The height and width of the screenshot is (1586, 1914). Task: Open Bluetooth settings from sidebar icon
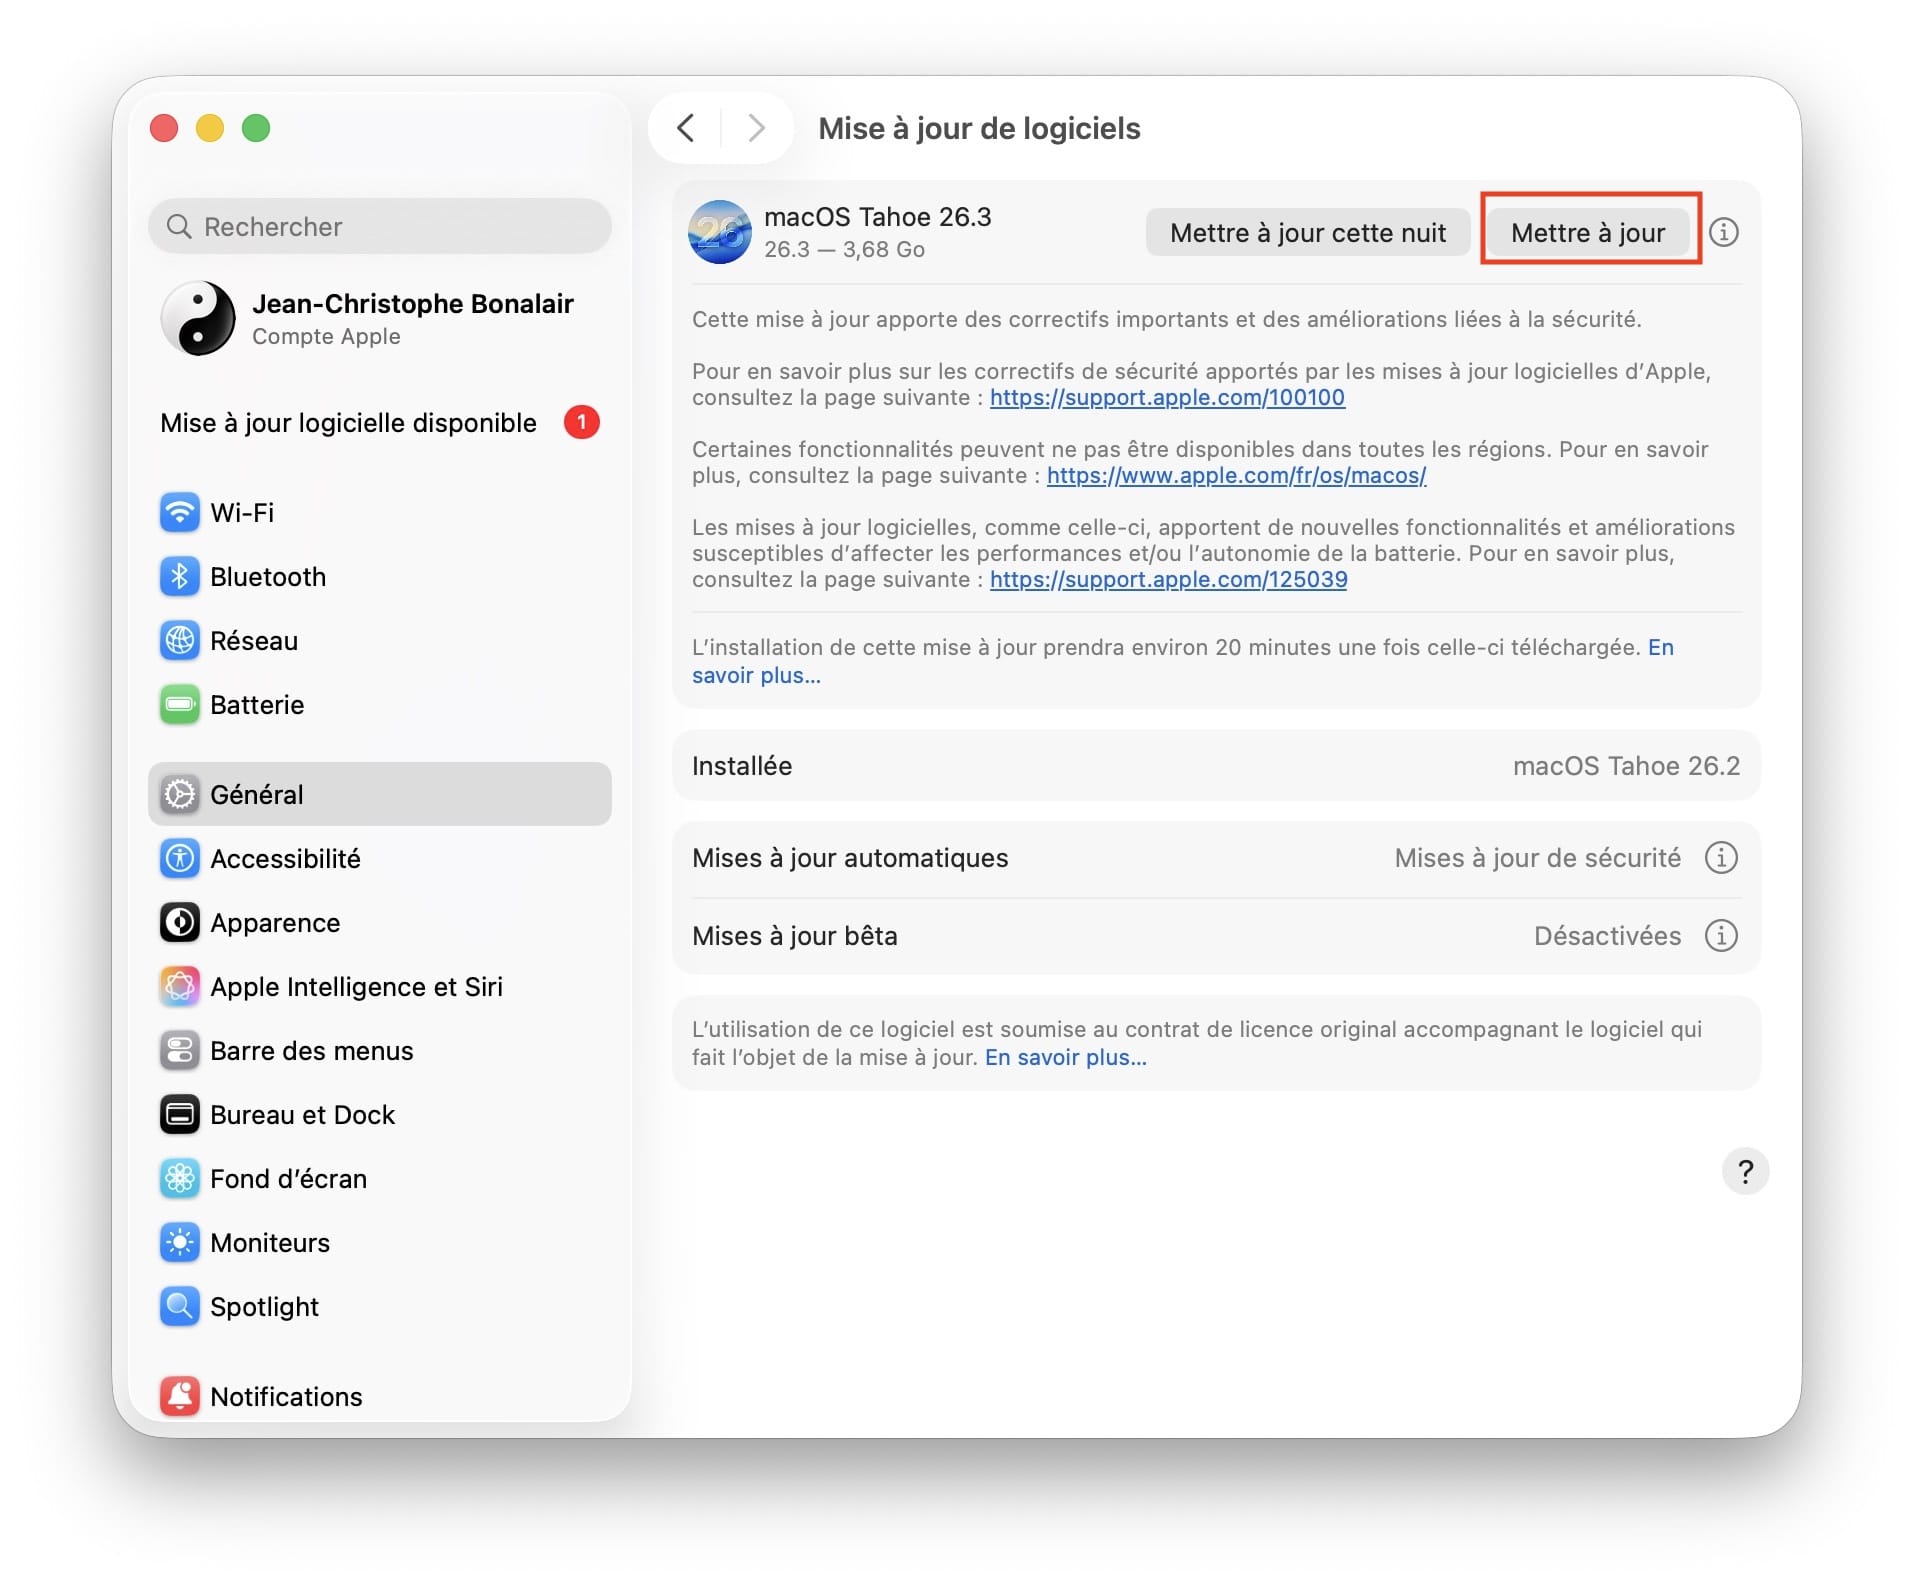pyautogui.click(x=179, y=576)
